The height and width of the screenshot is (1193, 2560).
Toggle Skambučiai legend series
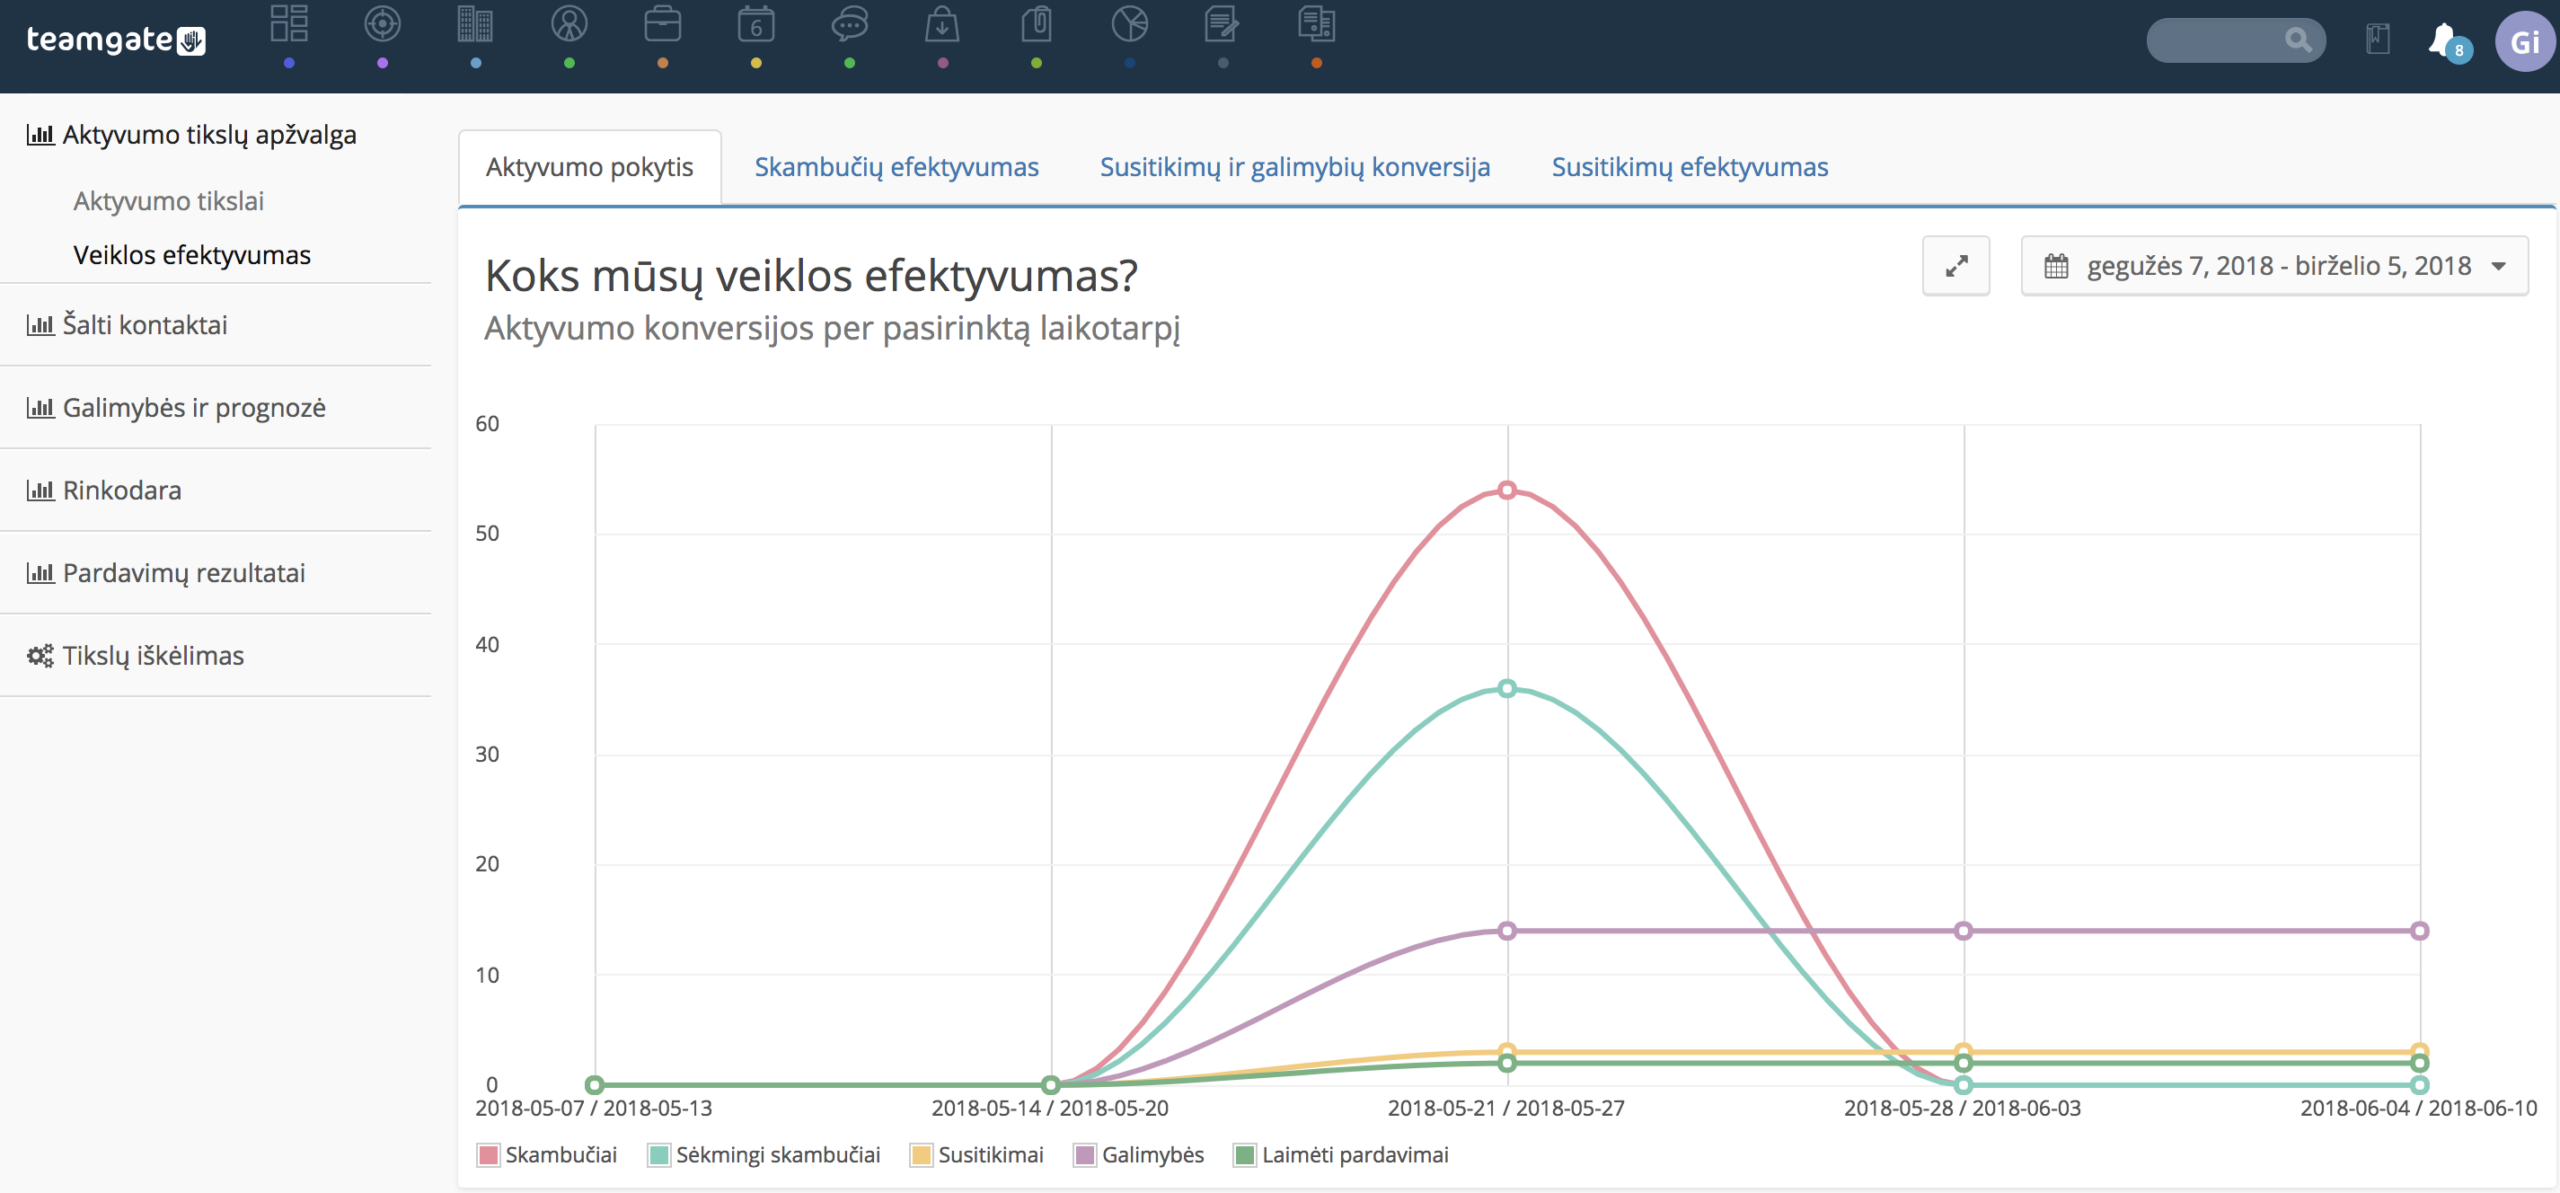point(548,1155)
